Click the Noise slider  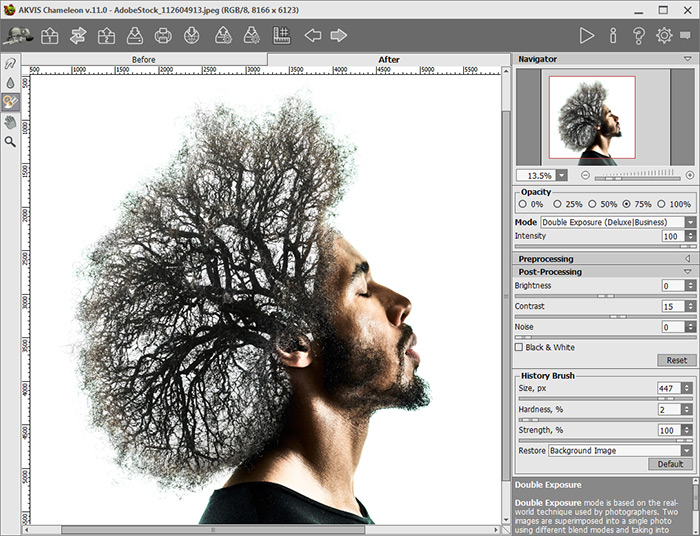pos(605,337)
